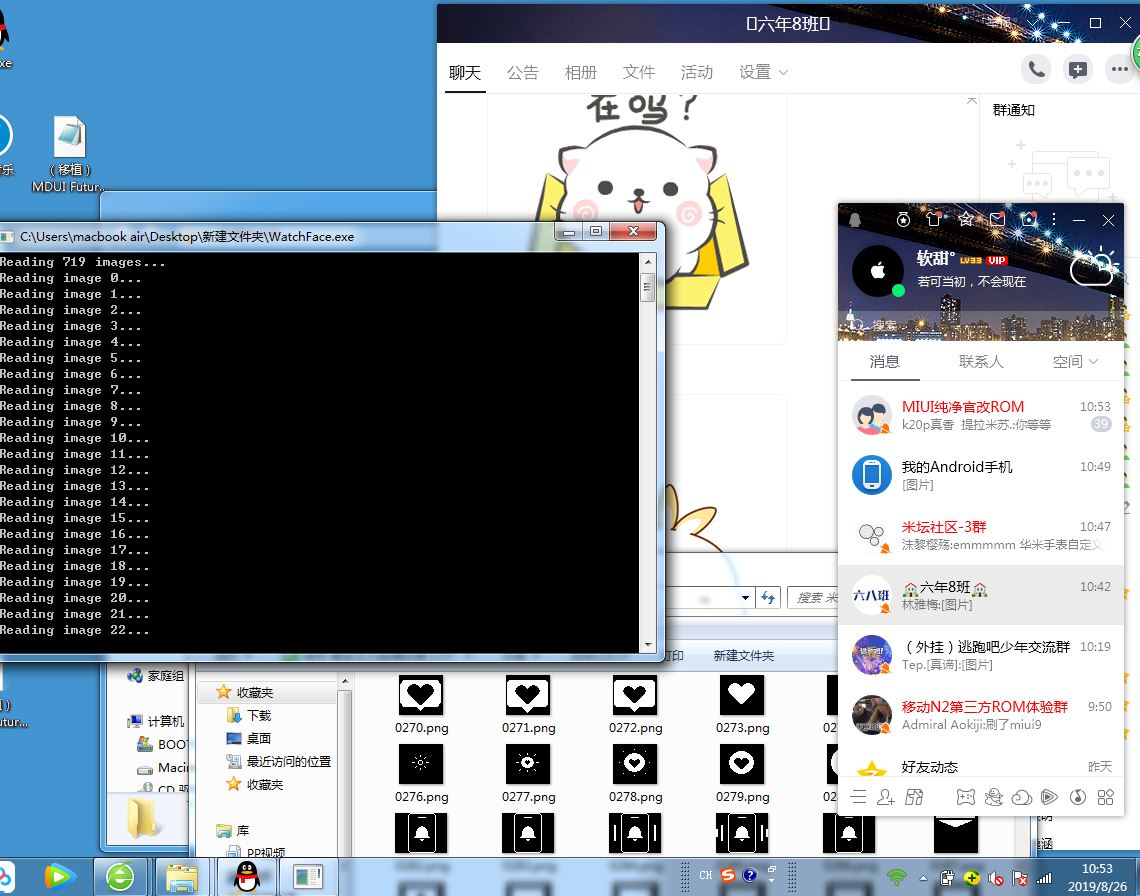Screen dimensions: 1140x896
Task: Open the three-dots more options in chat header
Action: click(x=1119, y=69)
